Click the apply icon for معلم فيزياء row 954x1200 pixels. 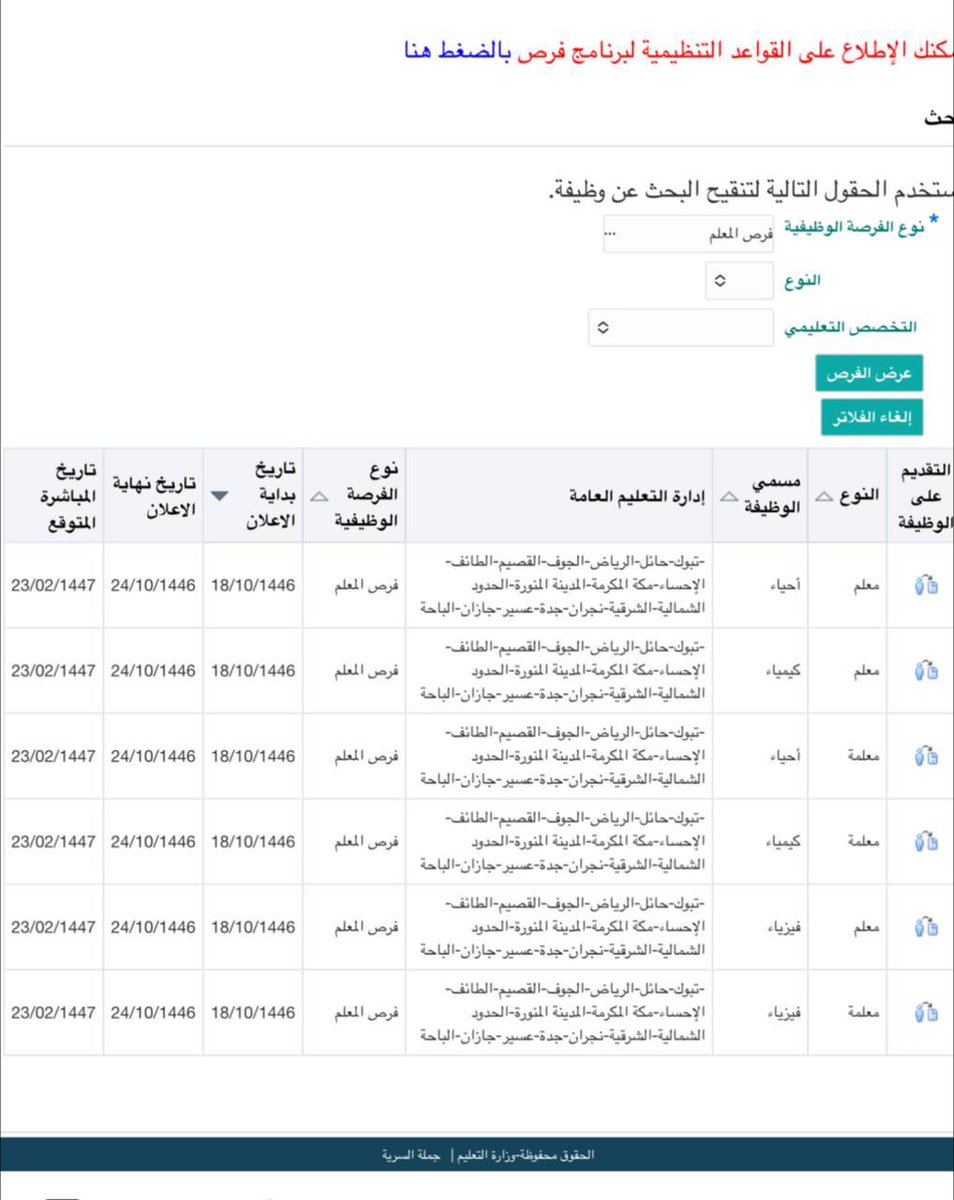click(x=926, y=927)
